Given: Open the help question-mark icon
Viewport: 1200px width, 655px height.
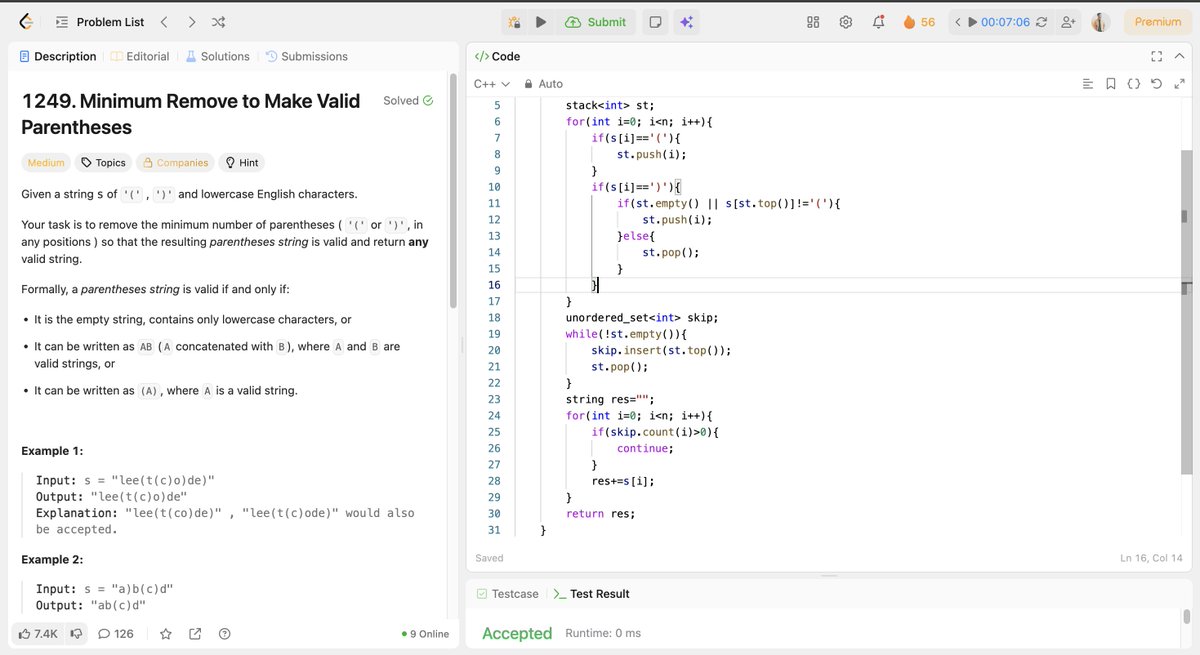Looking at the screenshot, I should point(224,634).
